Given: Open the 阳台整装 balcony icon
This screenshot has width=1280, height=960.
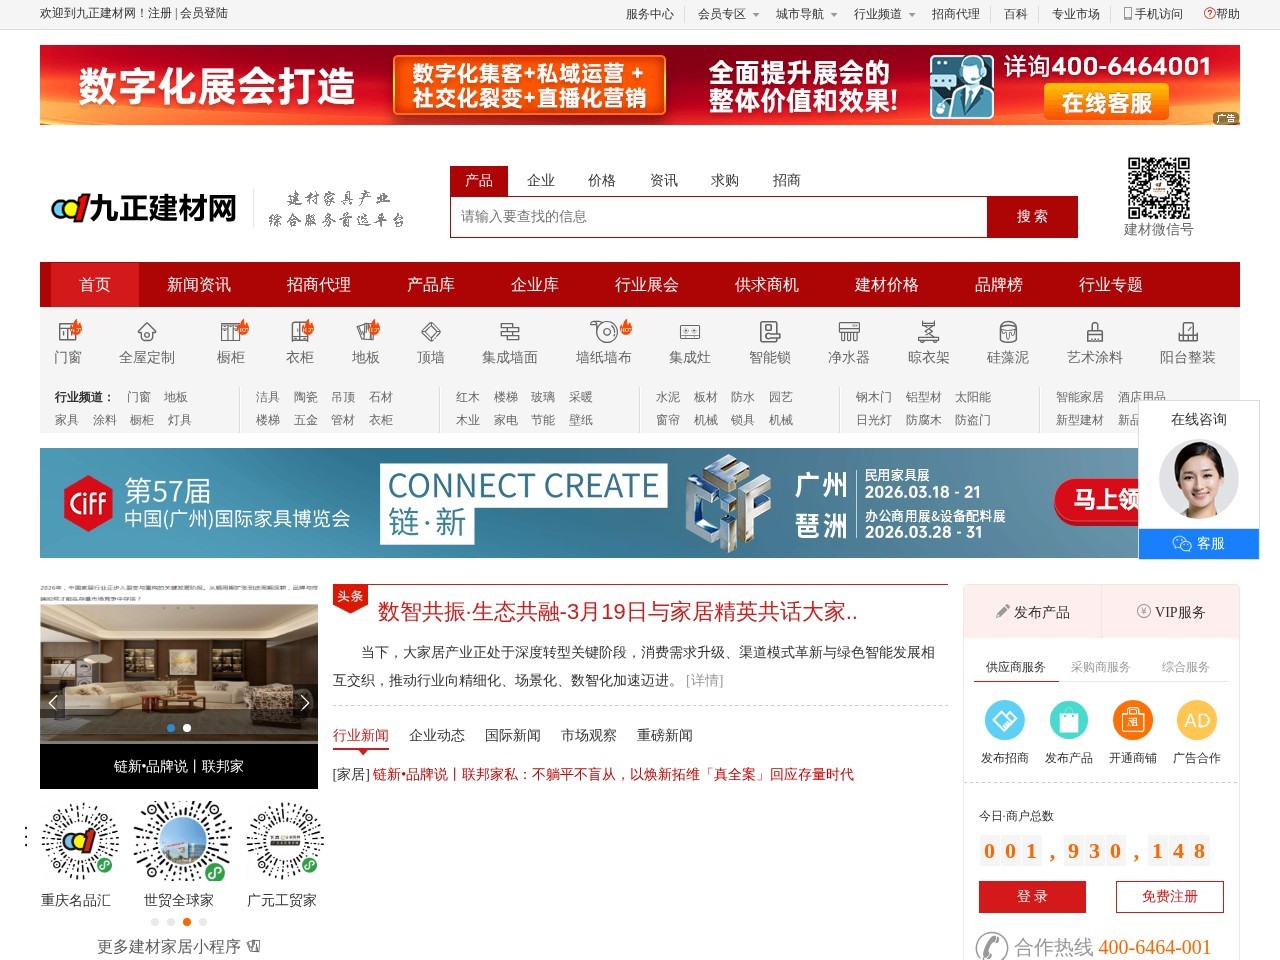Looking at the screenshot, I should (1186, 340).
